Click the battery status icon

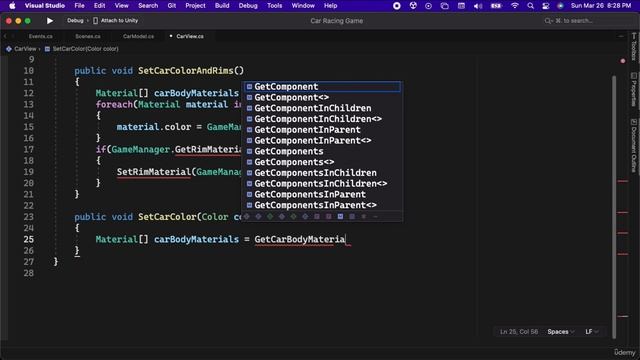[496, 6]
